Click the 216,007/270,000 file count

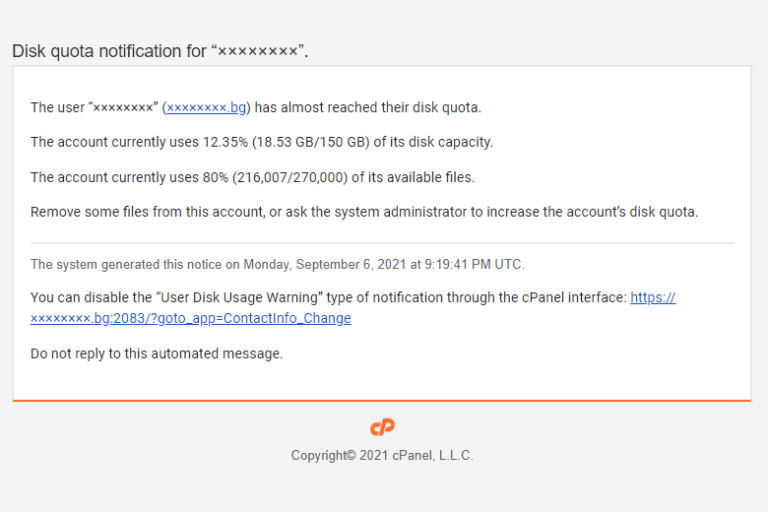click(290, 177)
